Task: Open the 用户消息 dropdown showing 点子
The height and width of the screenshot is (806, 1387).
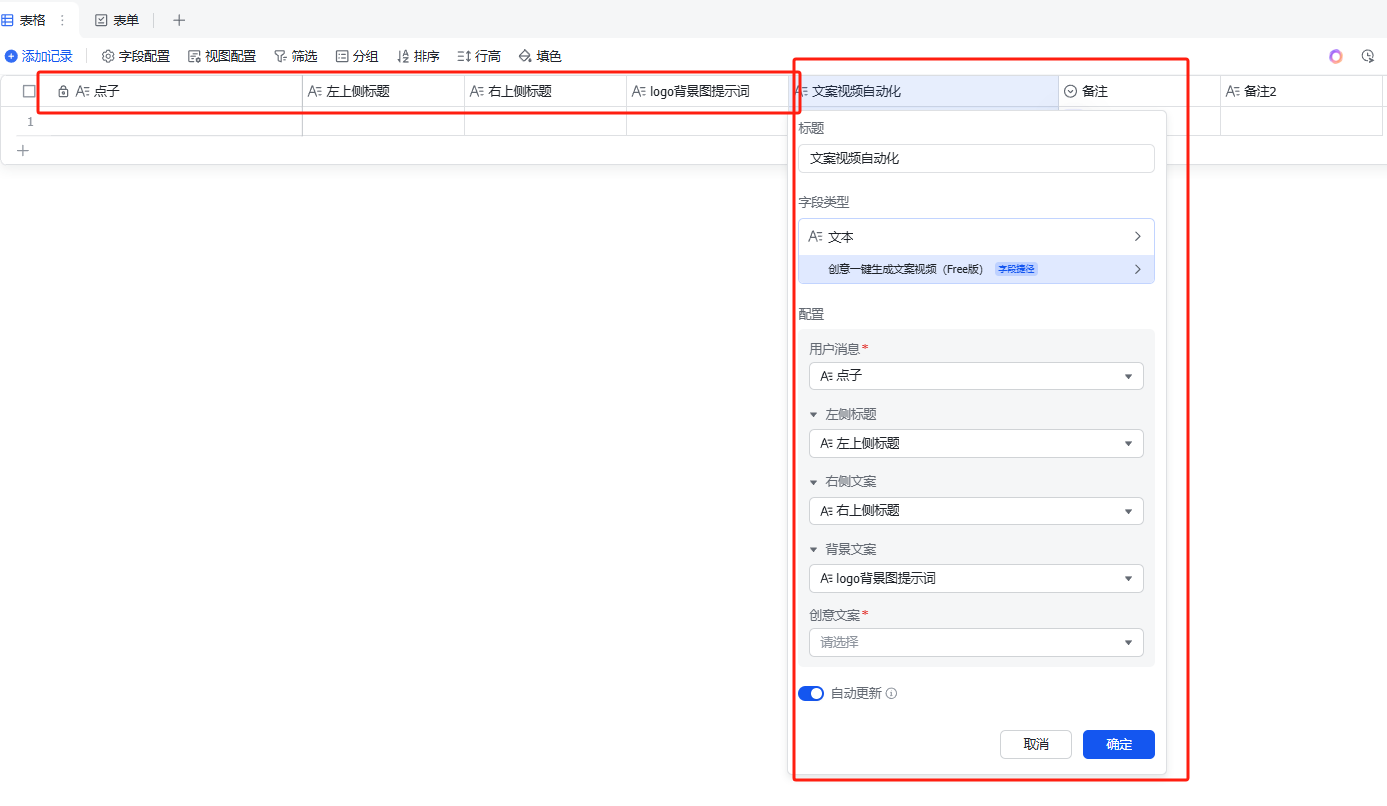Action: (976, 376)
